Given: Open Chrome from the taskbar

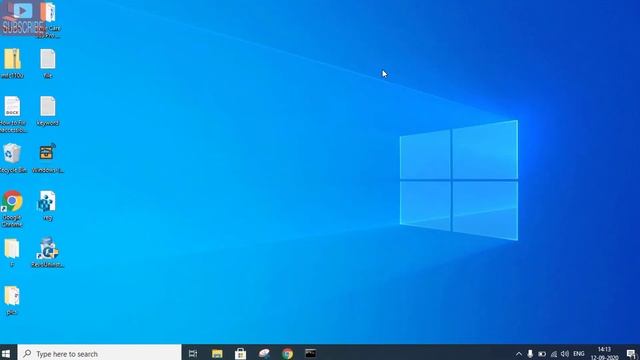Looking at the screenshot, I should tap(287, 353).
